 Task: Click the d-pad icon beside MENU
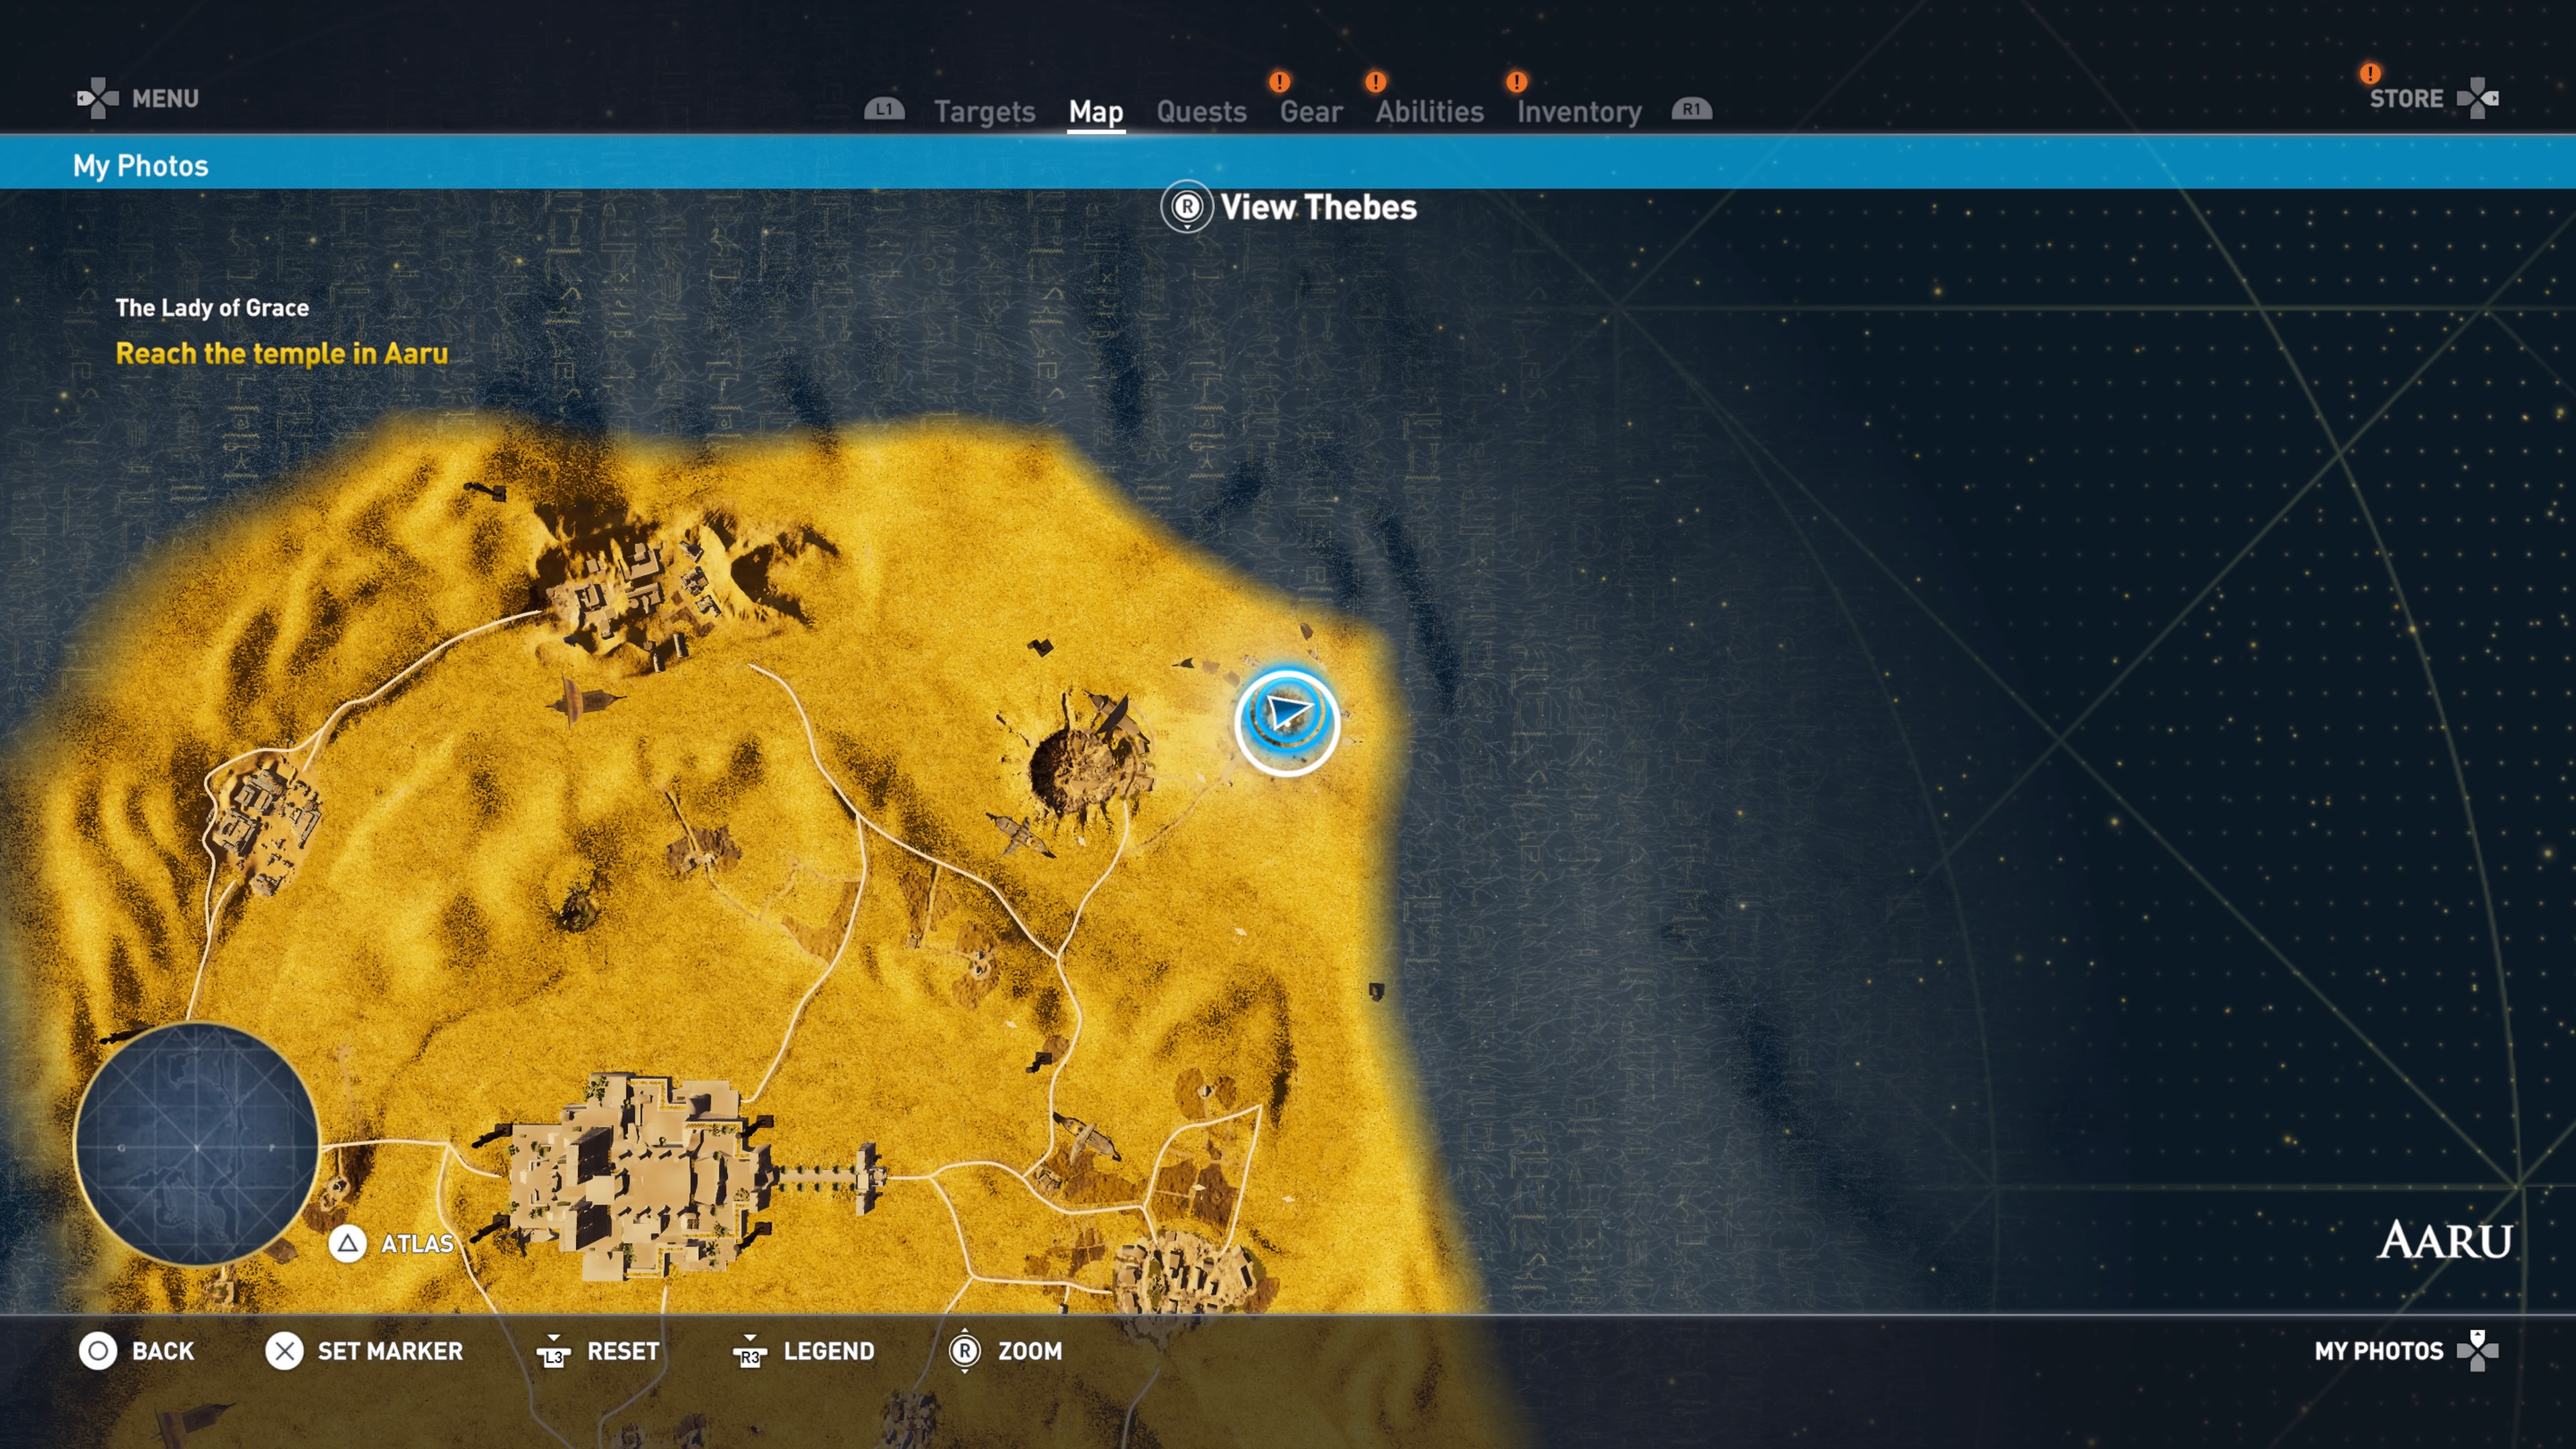click(x=97, y=98)
